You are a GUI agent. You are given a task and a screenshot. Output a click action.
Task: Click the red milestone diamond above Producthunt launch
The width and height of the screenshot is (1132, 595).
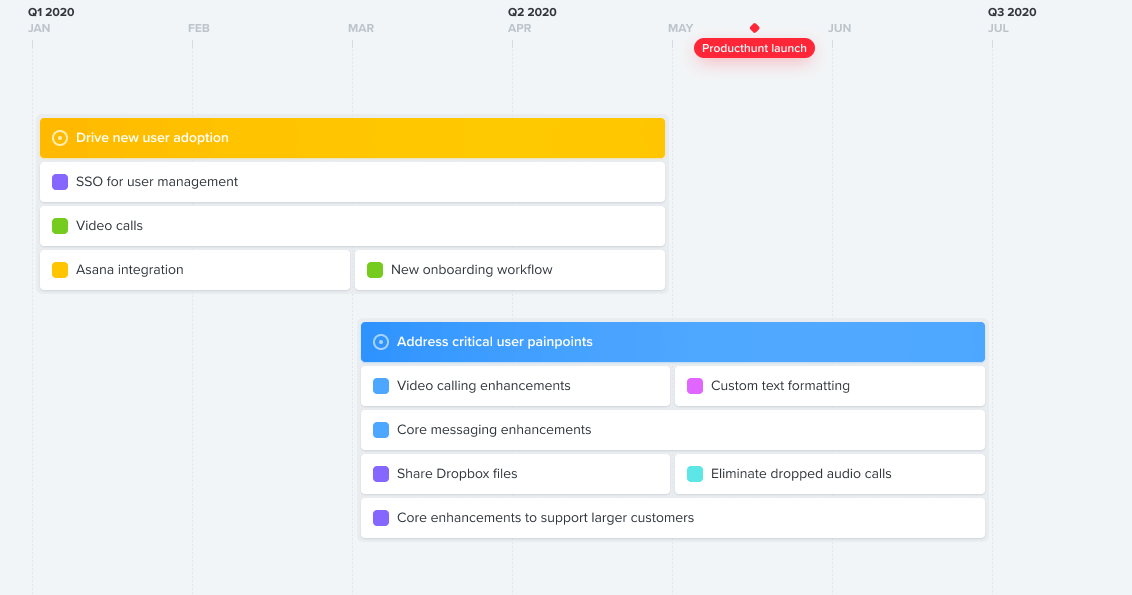[x=754, y=28]
